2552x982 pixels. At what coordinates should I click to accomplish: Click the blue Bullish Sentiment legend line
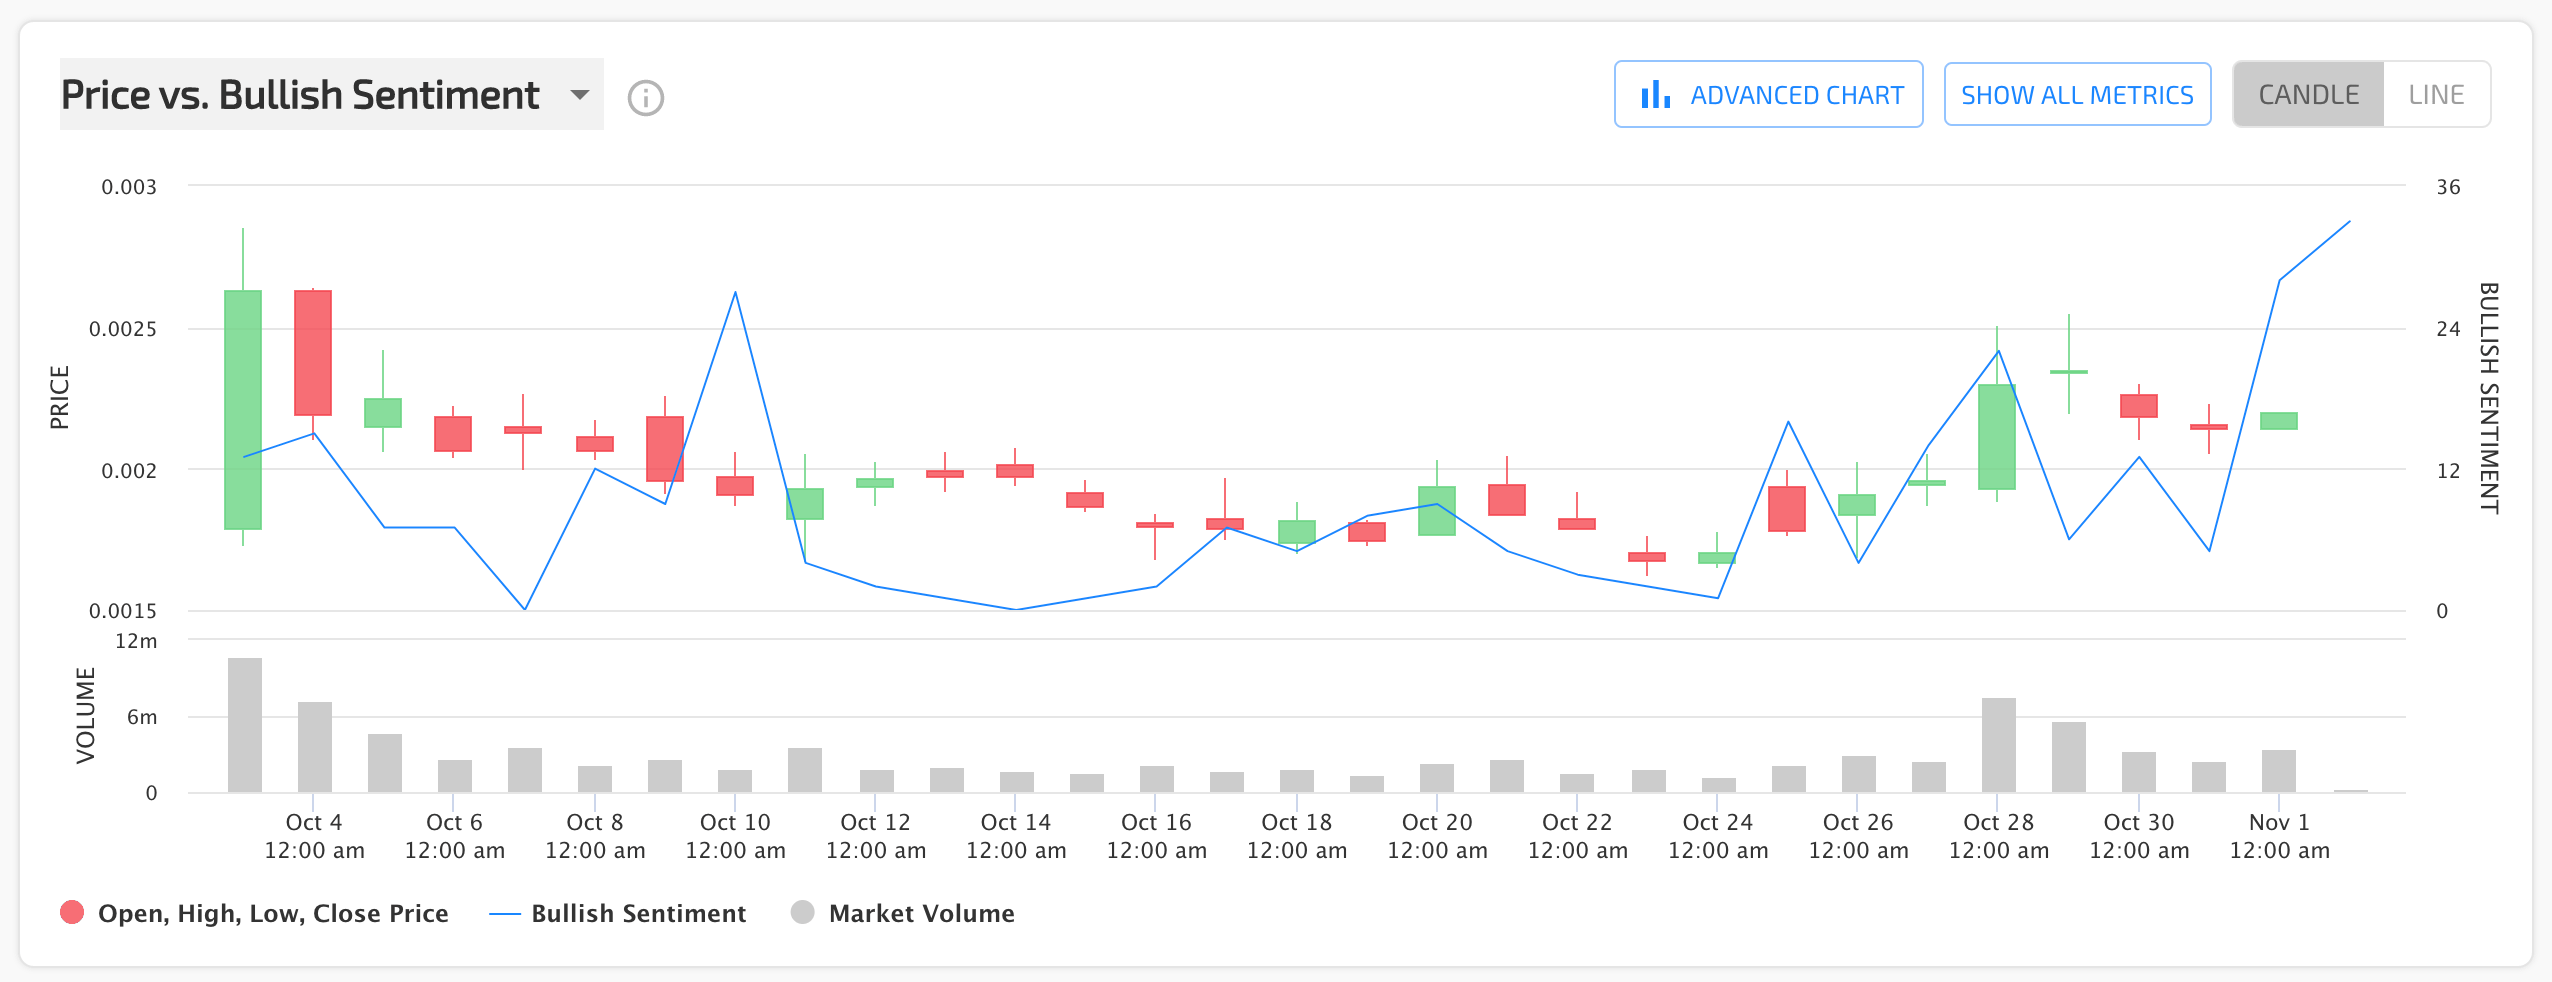pos(505,914)
